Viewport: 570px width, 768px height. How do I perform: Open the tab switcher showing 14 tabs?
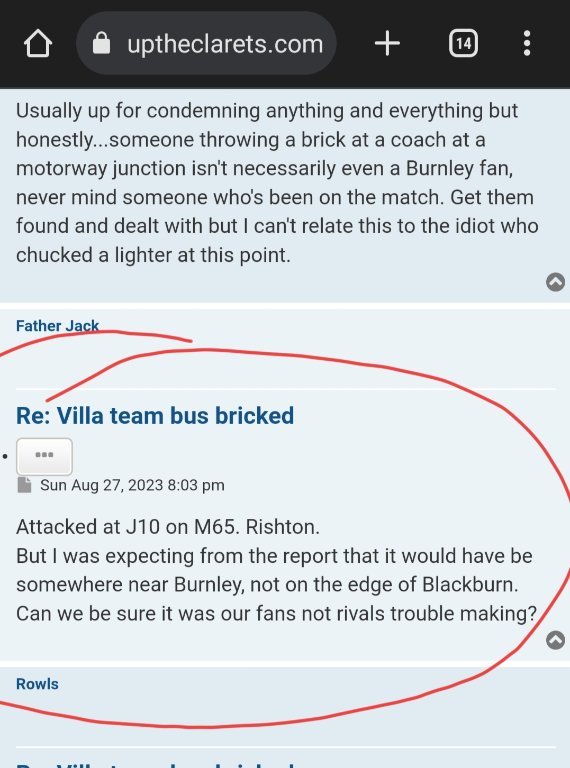coord(463,44)
